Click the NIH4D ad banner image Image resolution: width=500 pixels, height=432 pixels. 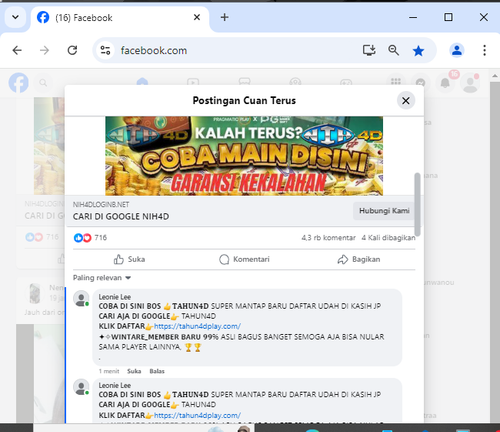244,156
